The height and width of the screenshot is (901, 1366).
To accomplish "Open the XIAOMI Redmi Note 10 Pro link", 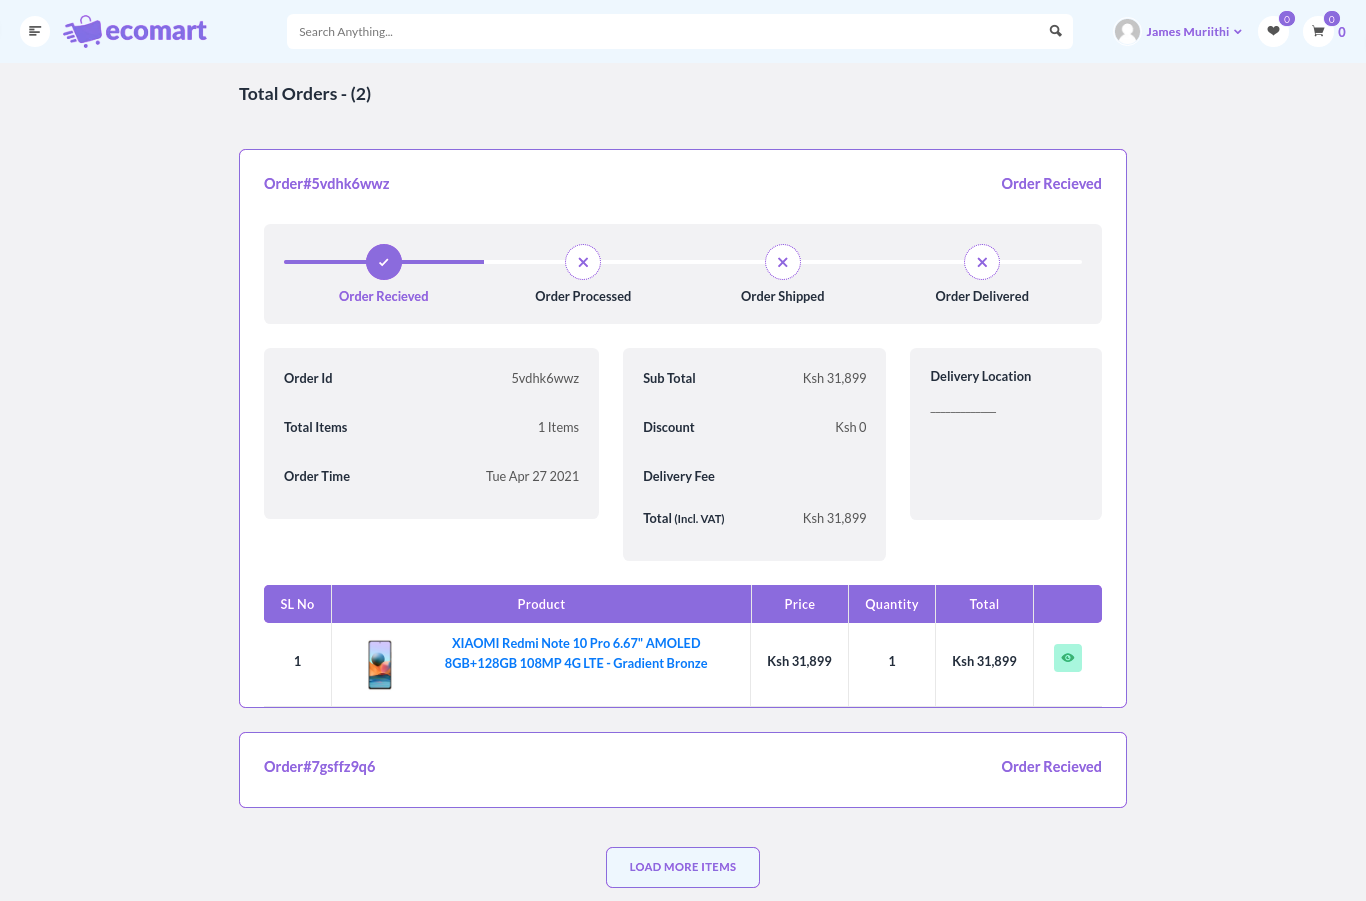I will click(576, 653).
